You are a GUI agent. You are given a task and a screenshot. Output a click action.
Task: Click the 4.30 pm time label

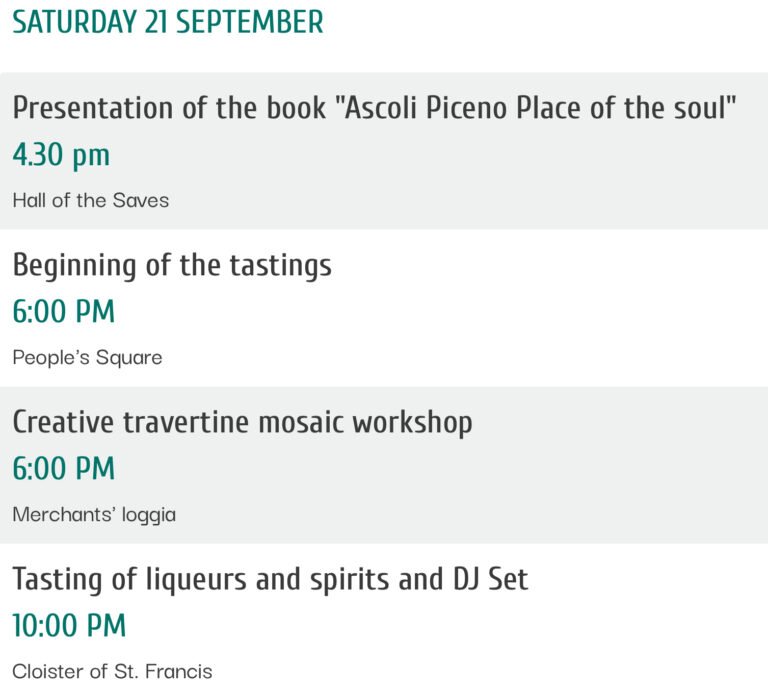tap(61, 155)
